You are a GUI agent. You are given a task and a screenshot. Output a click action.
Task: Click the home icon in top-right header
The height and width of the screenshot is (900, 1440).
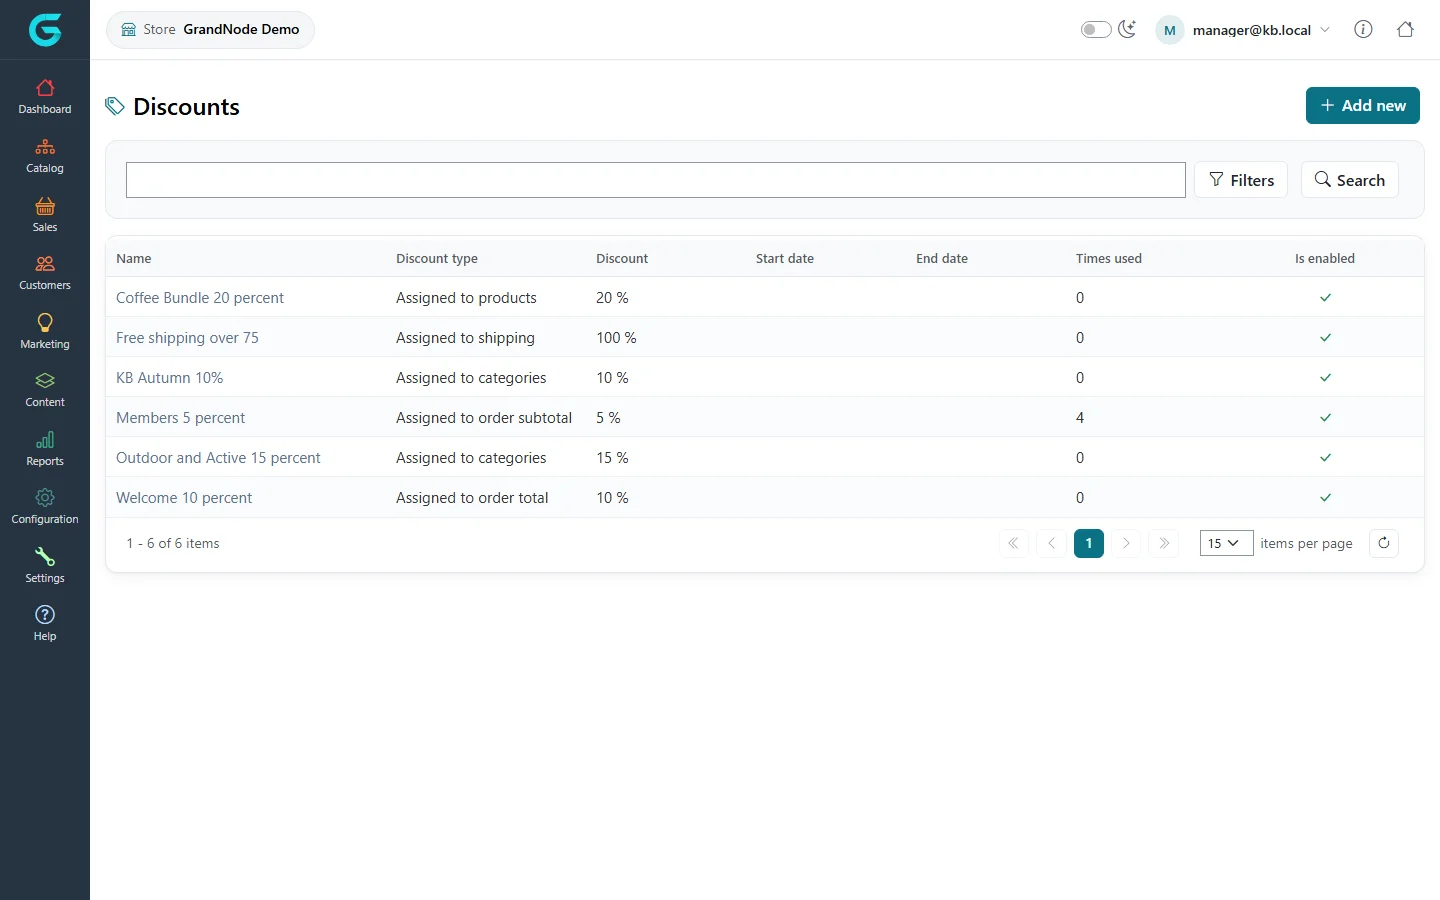tap(1405, 29)
